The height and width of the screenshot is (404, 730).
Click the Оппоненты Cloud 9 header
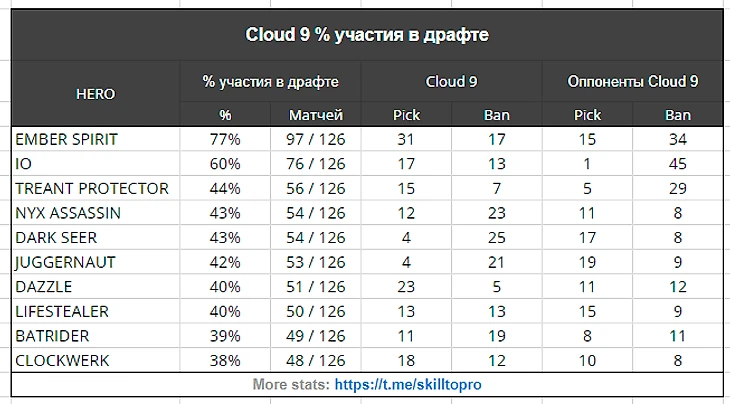[x=633, y=81]
